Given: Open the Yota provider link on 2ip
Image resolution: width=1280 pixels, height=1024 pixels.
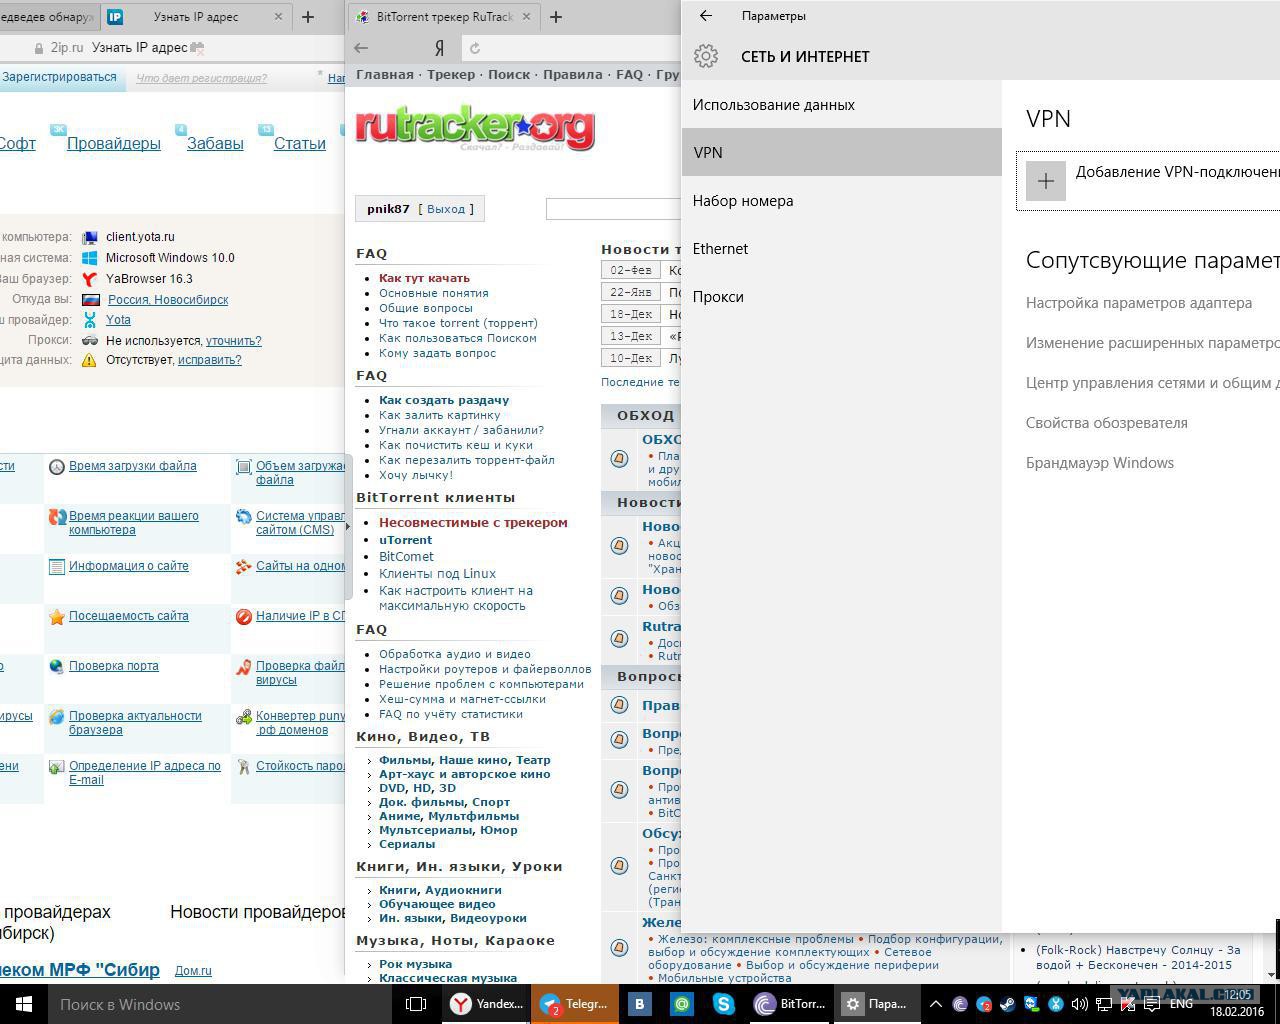Looking at the screenshot, I should pyautogui.click(x=118, y=320).
